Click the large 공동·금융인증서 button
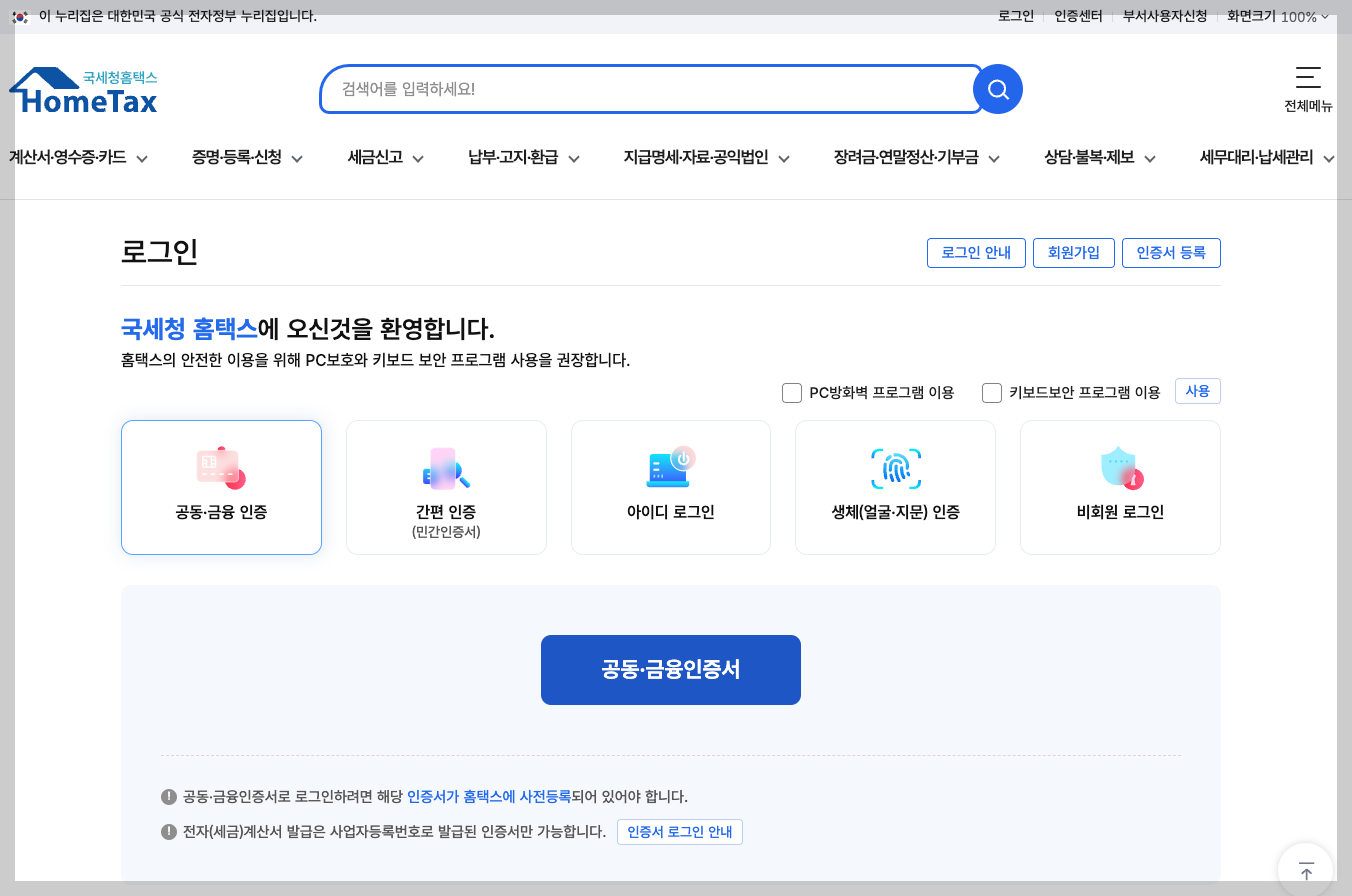The image size is (1352, 896). point(671,670)
